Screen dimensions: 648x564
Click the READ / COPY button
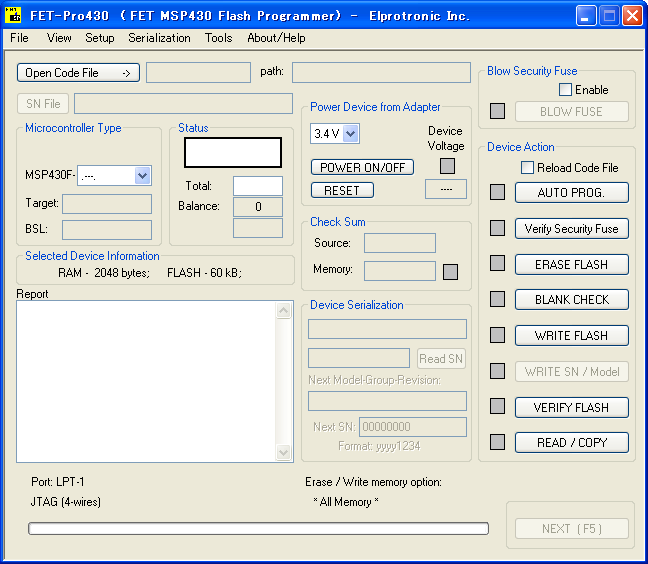tap(572, 443)
